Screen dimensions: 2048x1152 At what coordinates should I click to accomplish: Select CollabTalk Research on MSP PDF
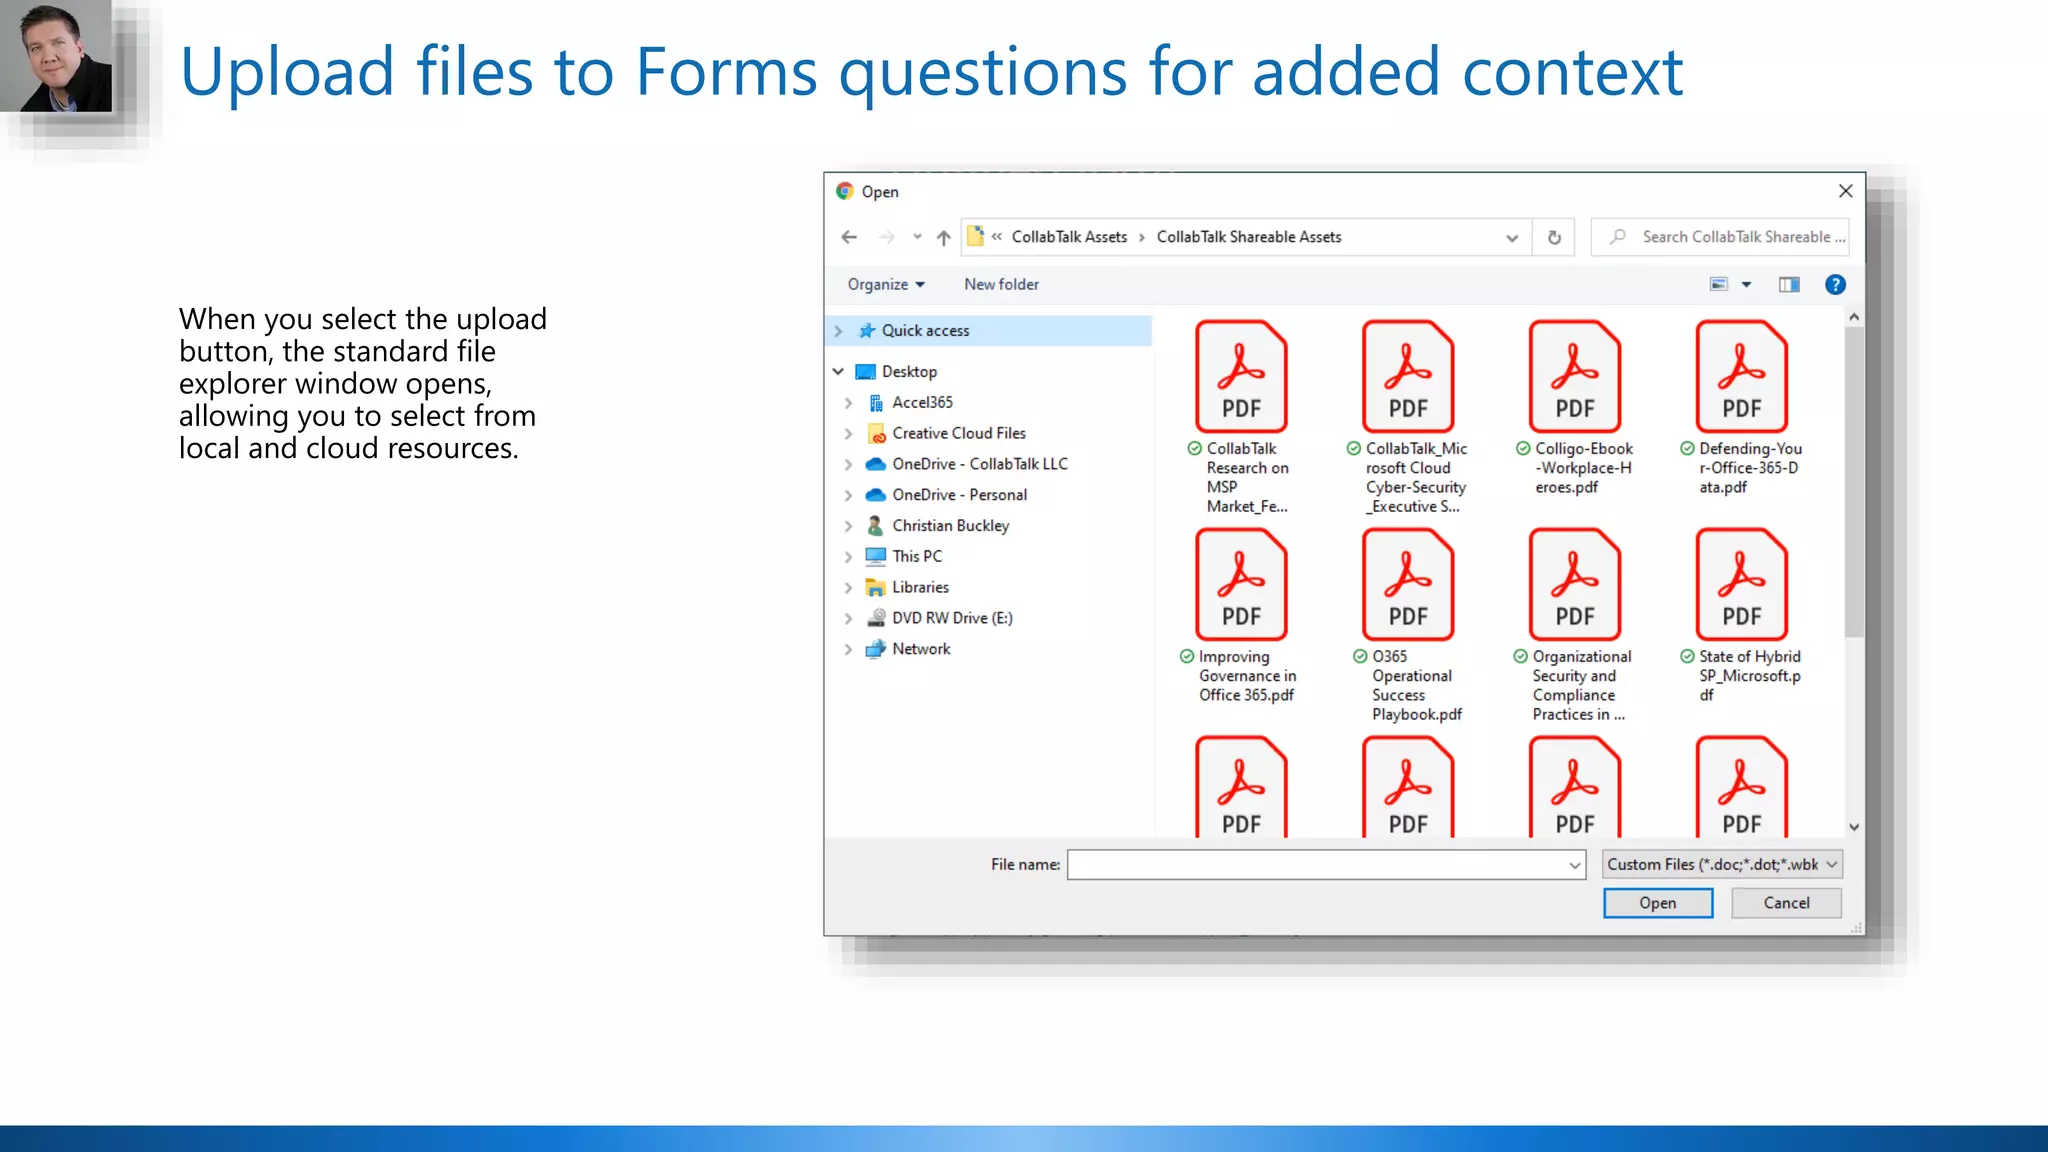tap(1241, 418)
